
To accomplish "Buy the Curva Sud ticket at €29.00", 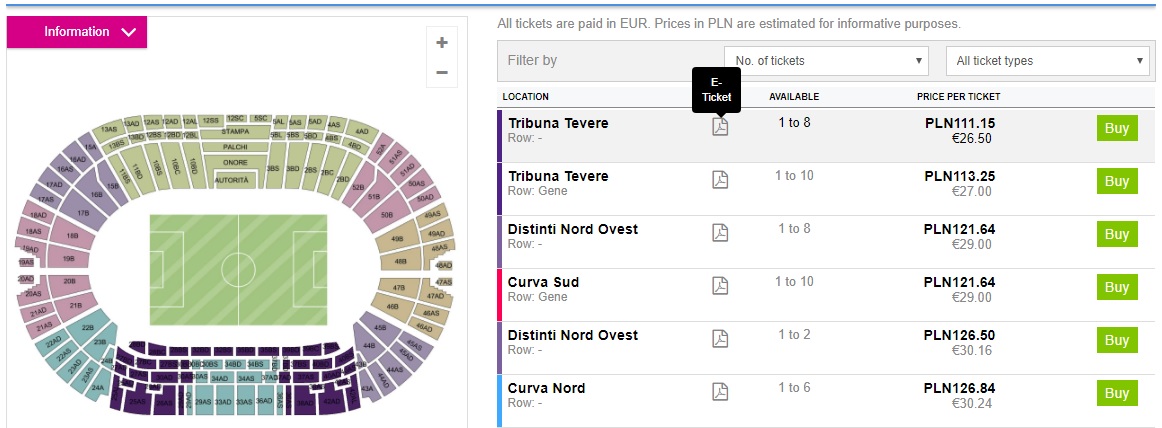I will pos(1117,288).
